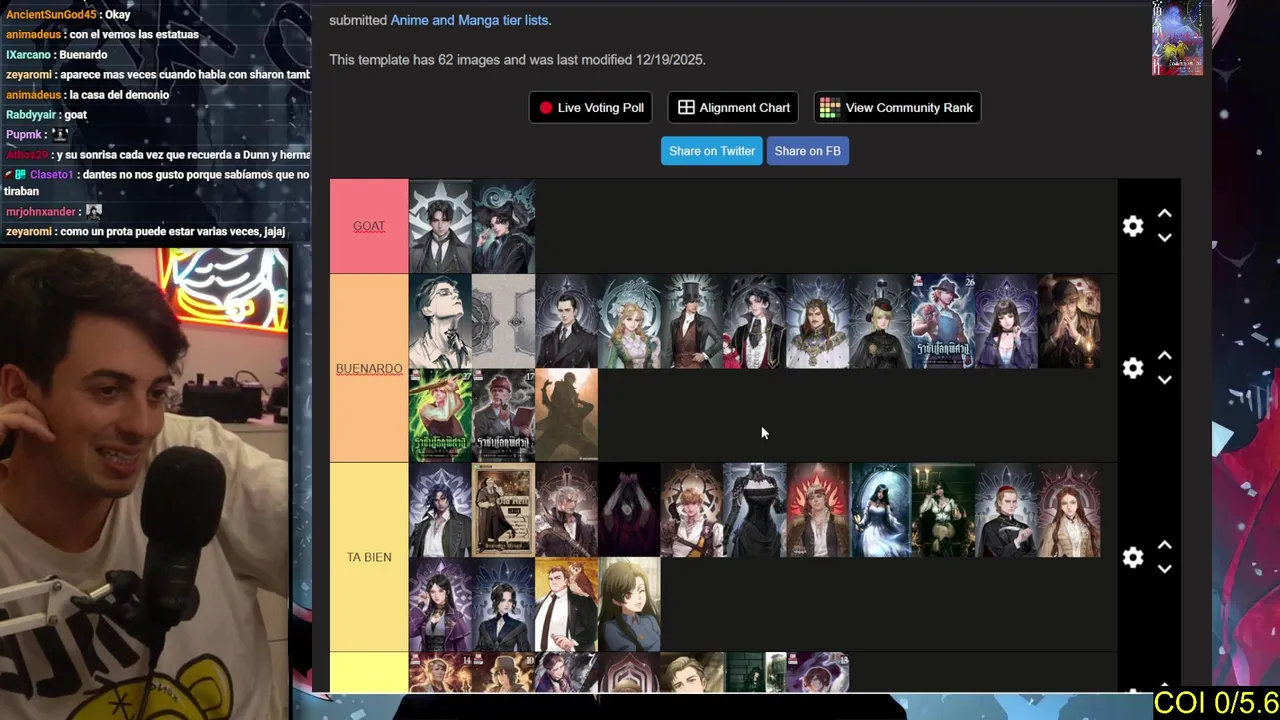Move BUENARDO tier up with arrow
Screen dimensions: 1280x720
point(1165,355)
